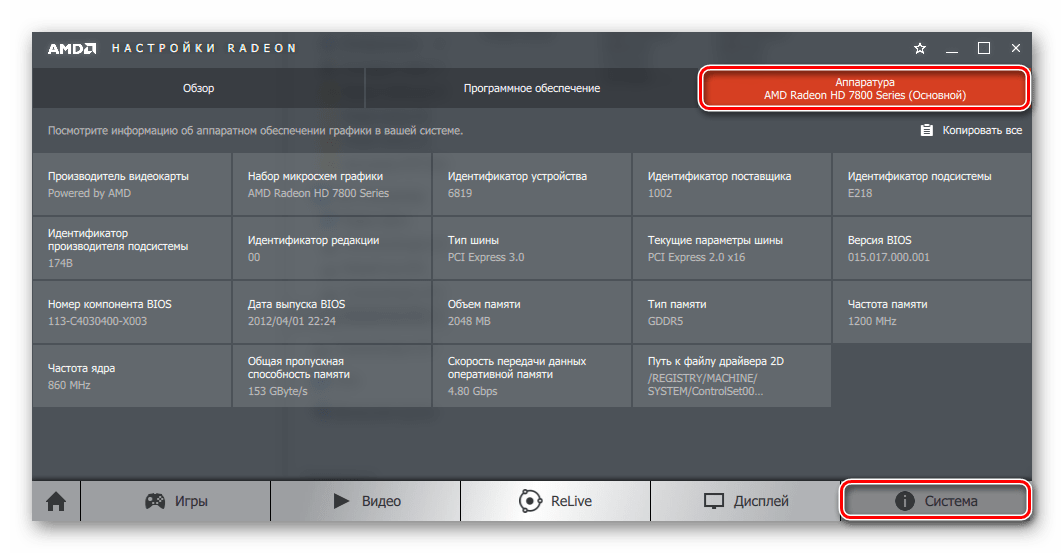This screenshot has width=1064, height=553.
Task: Click the Производитель видеокарты tile
Action: [132, 184]
